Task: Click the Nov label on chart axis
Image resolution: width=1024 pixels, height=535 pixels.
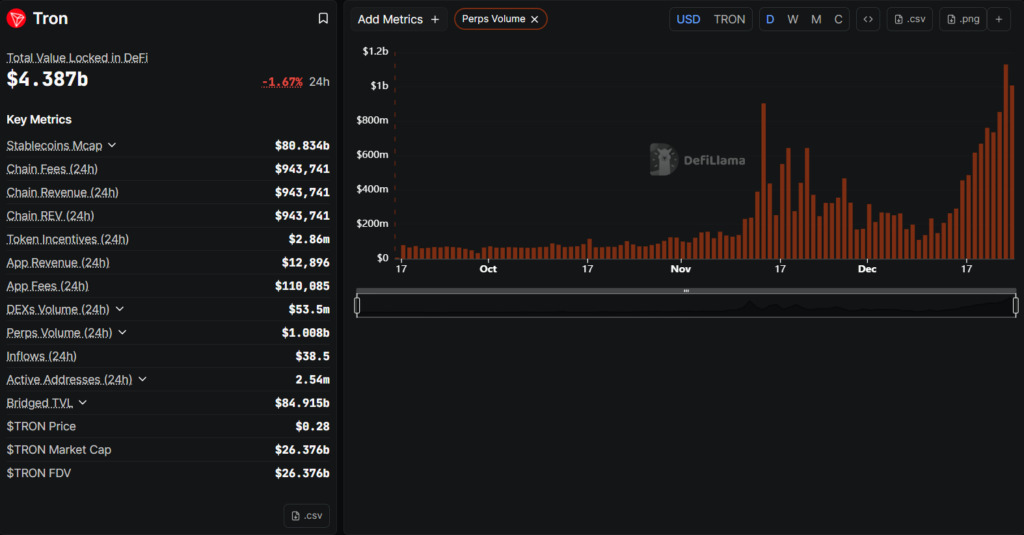Action: (x=680, y=269)
